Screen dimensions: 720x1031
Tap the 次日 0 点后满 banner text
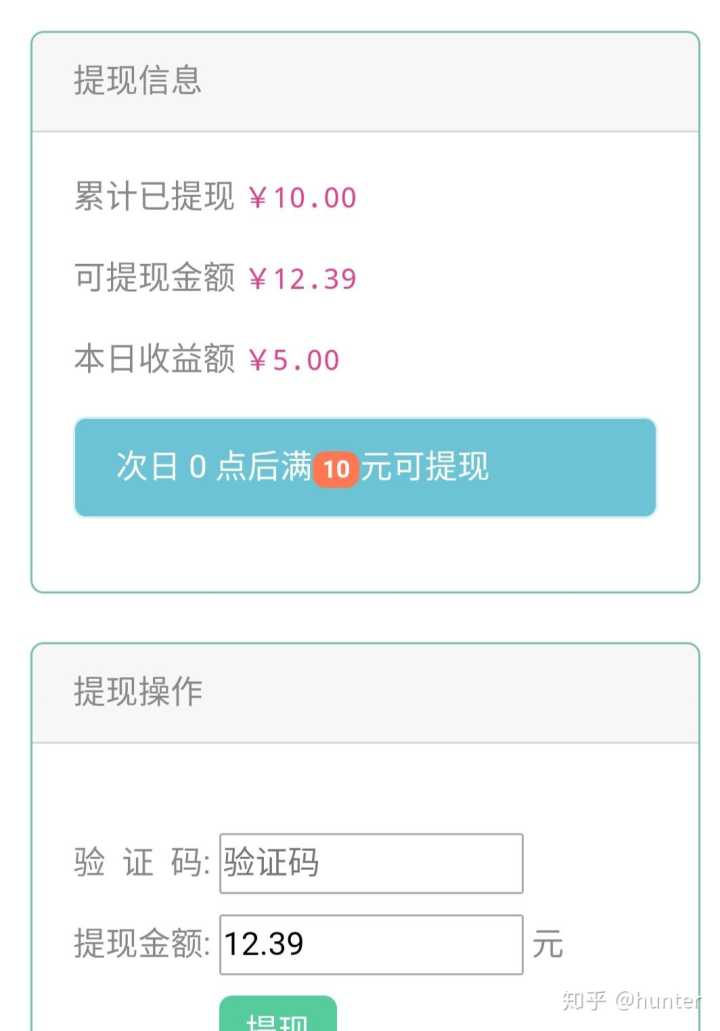click(214, 468)
